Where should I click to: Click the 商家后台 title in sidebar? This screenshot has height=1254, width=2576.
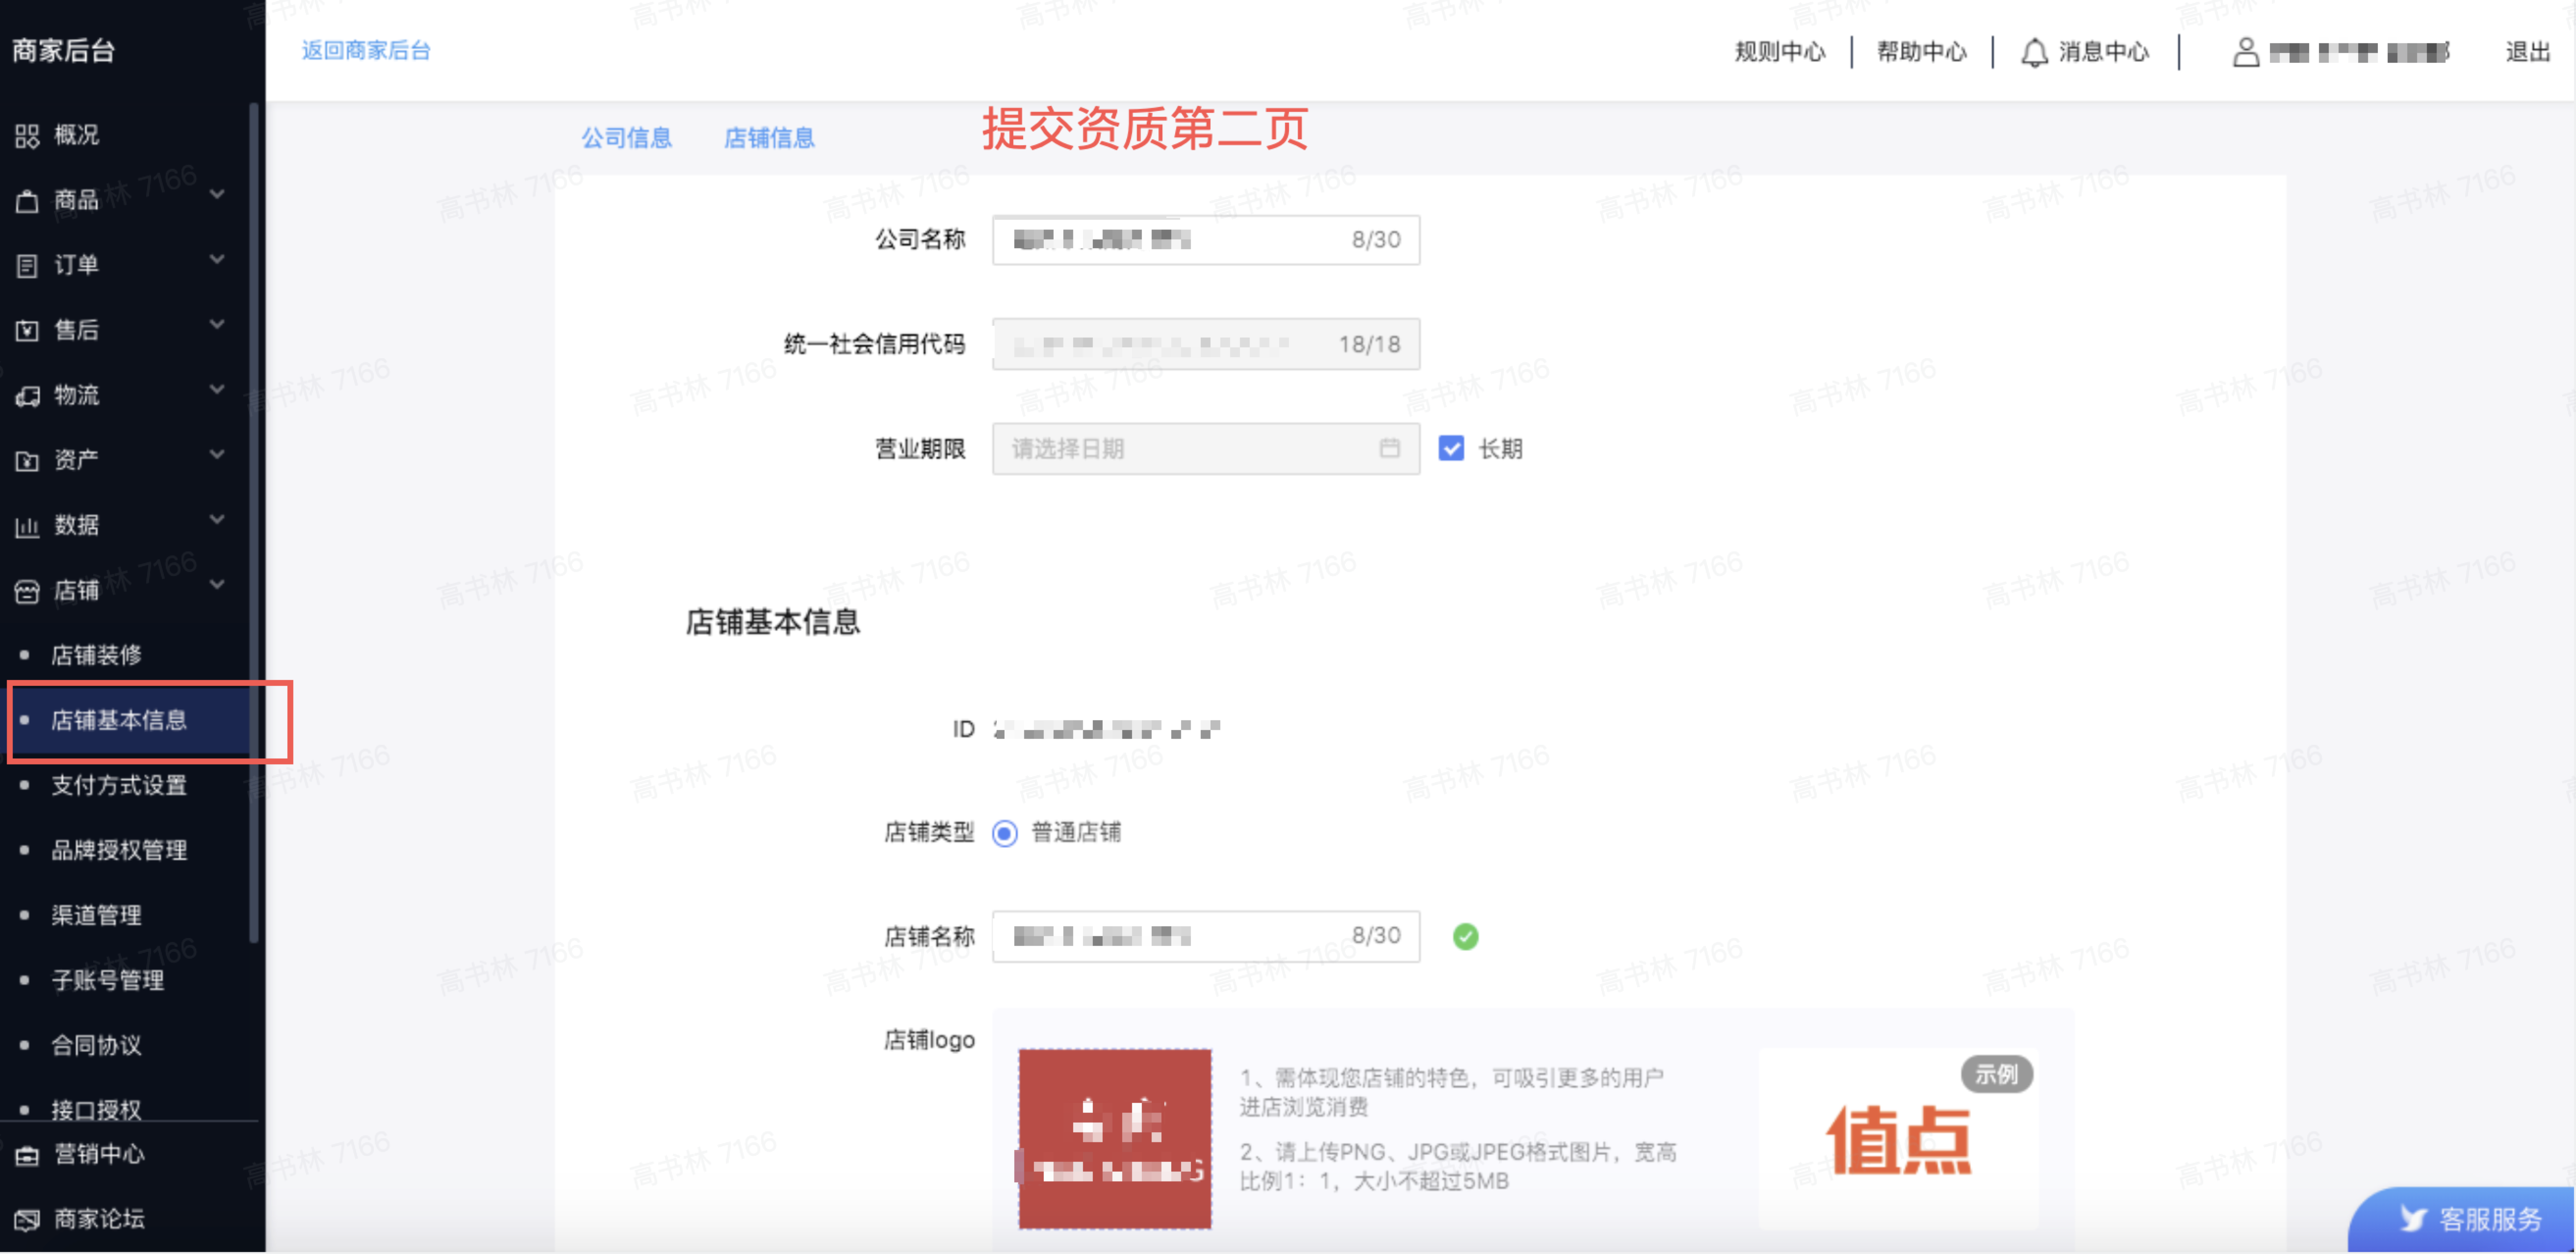64,51
